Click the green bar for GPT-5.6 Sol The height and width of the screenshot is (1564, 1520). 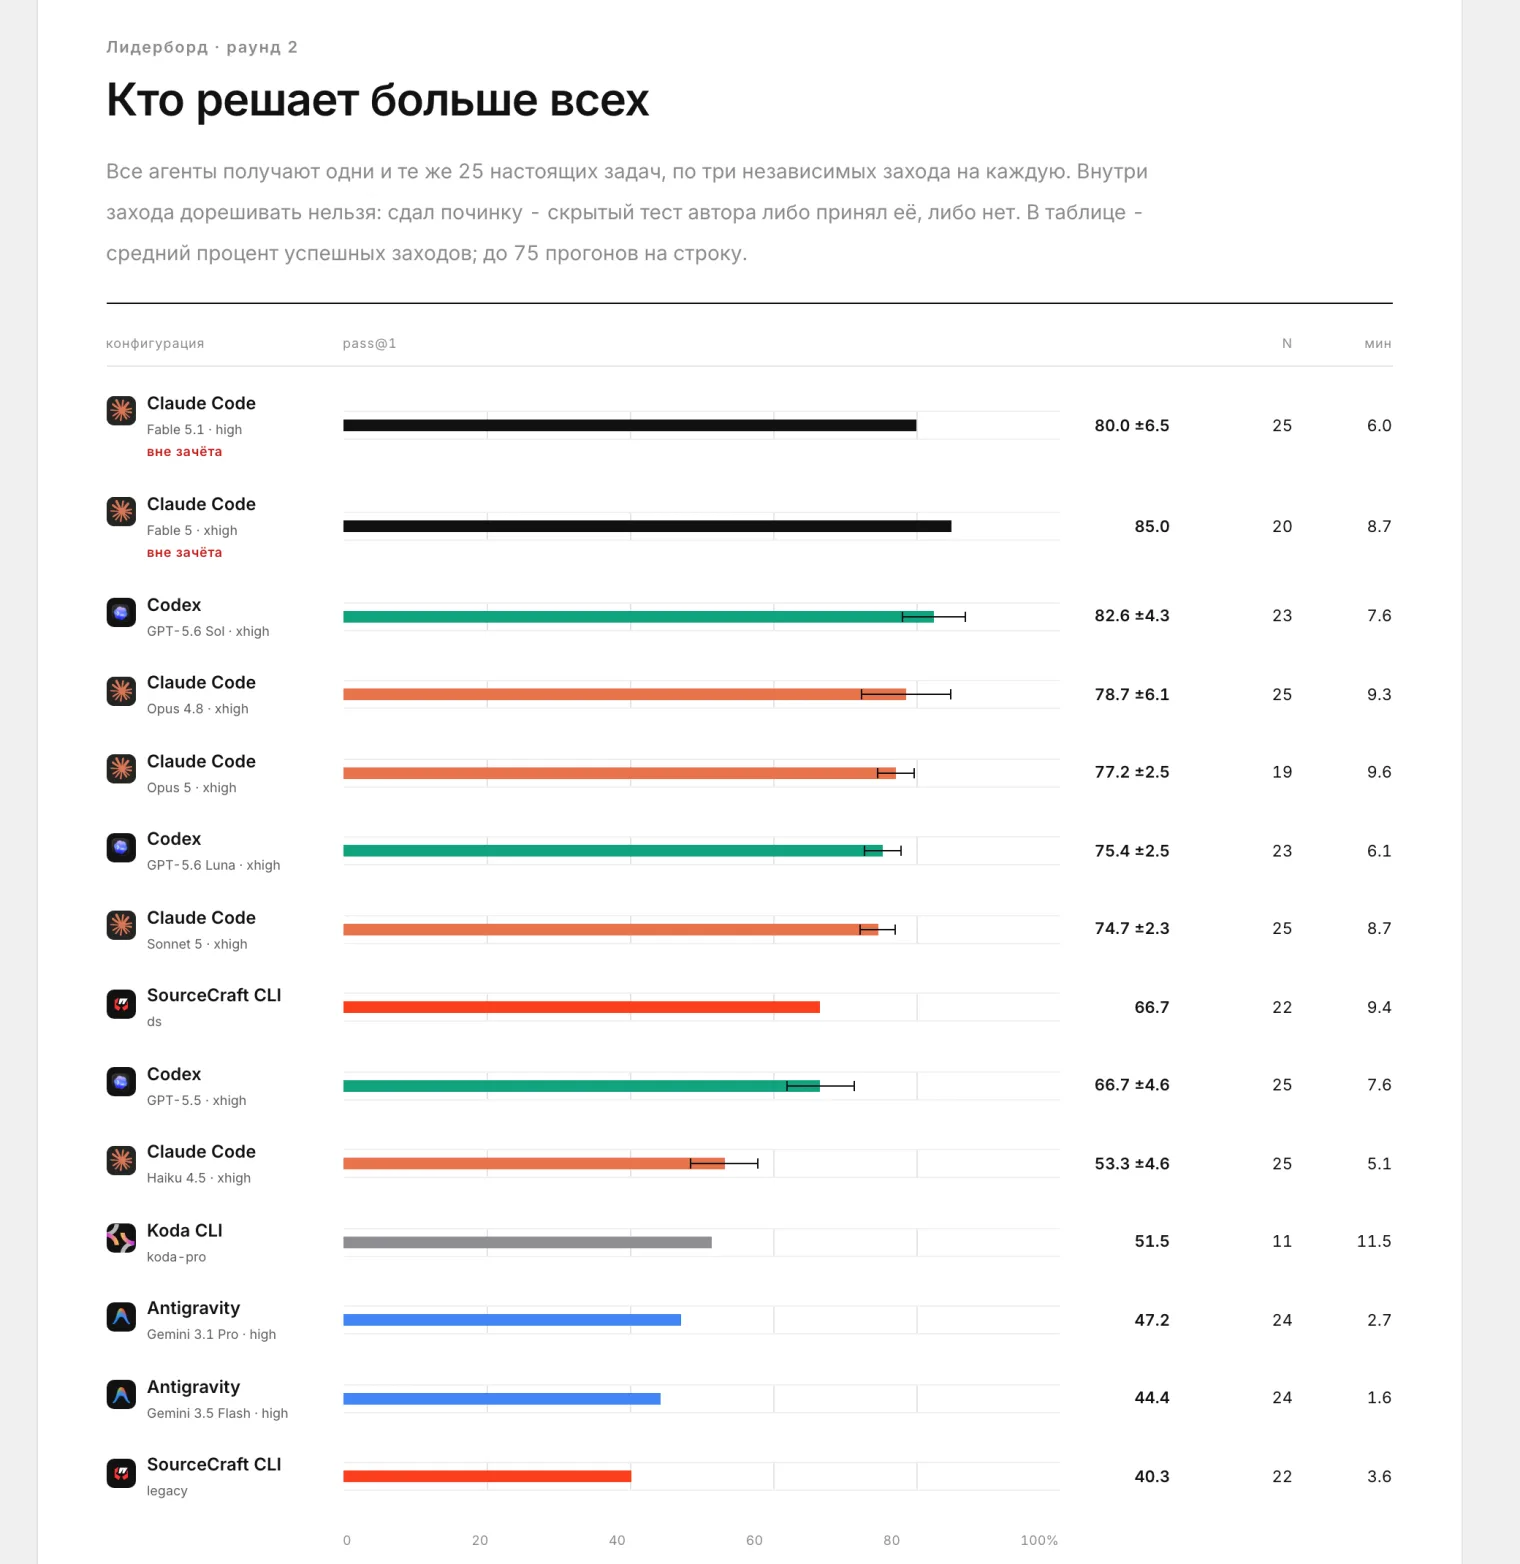[x=638, y=617]
